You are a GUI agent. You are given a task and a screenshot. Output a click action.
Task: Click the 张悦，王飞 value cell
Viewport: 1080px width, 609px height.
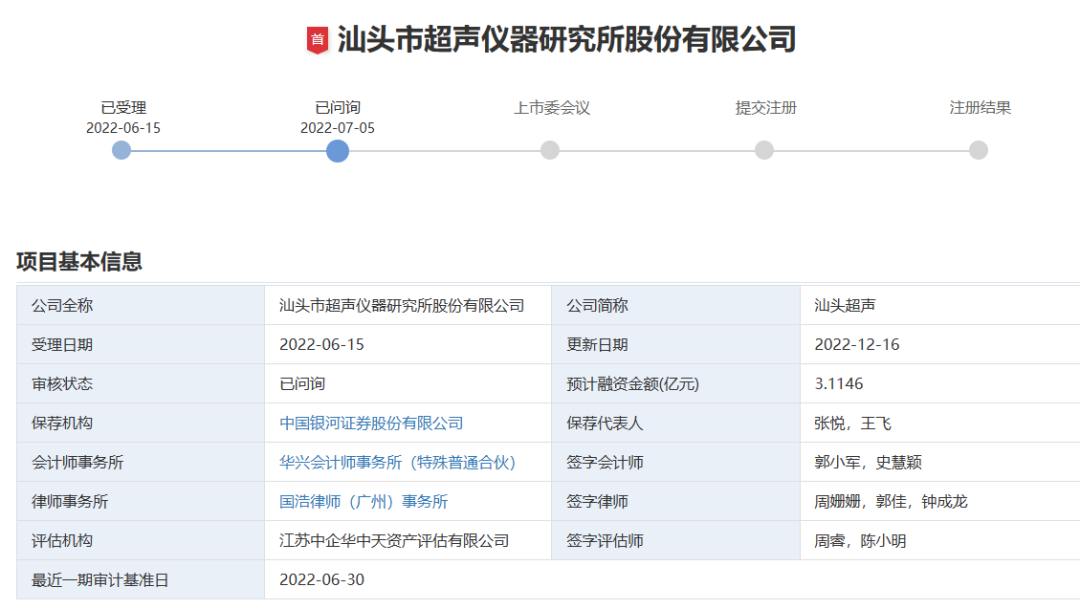click(x=940, y=423)
